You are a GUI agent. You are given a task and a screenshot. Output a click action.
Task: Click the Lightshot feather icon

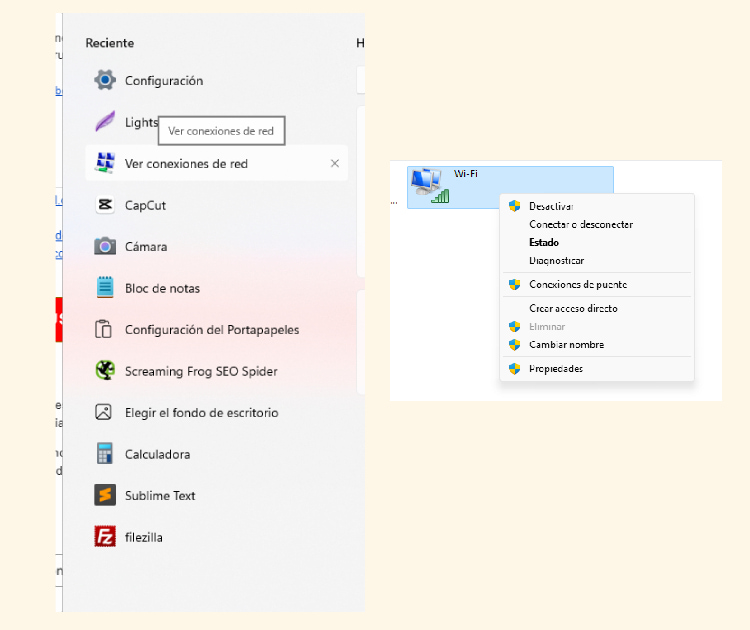[x=105, y=122]
